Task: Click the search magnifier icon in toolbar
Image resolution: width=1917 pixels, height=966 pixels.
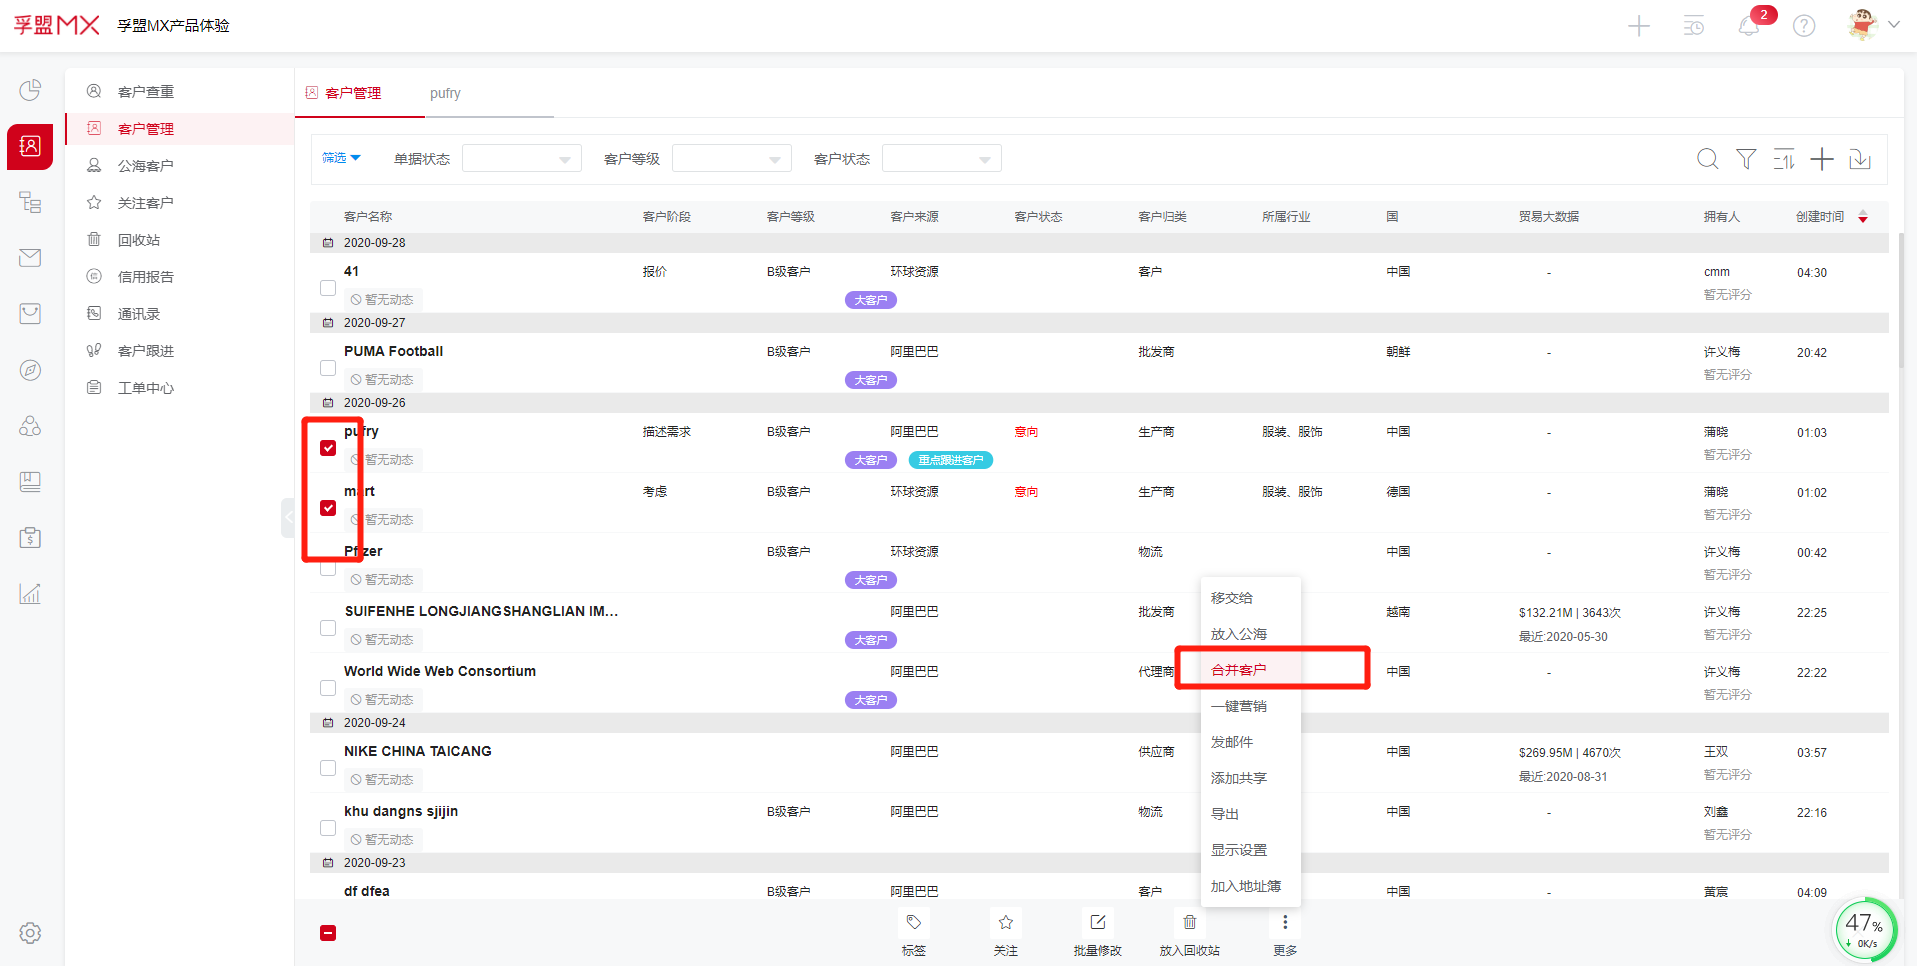Action: coord(1707,159)
